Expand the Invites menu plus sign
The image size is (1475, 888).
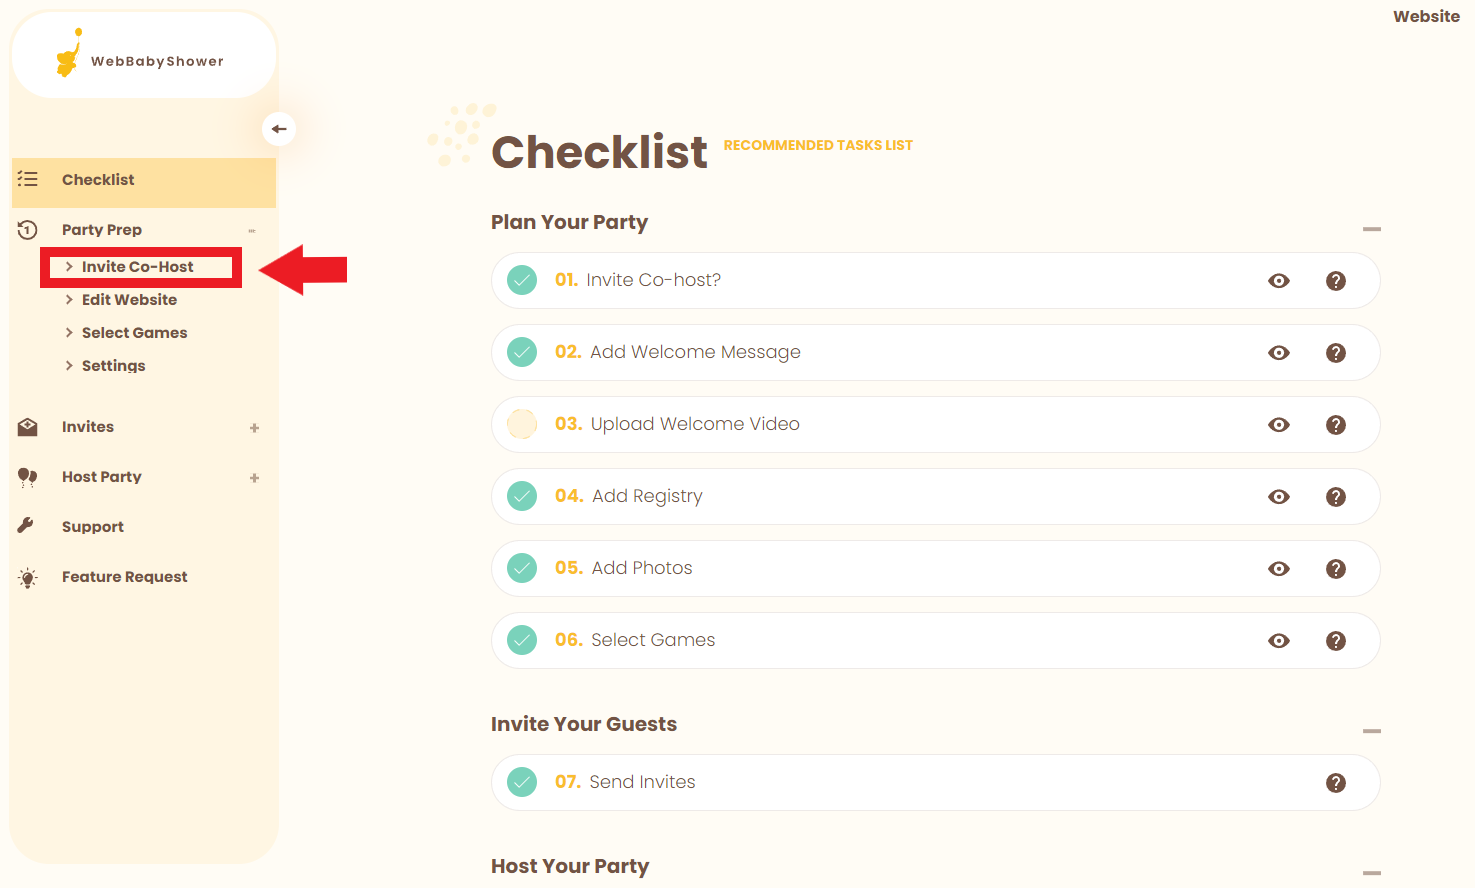click(254, 428)
